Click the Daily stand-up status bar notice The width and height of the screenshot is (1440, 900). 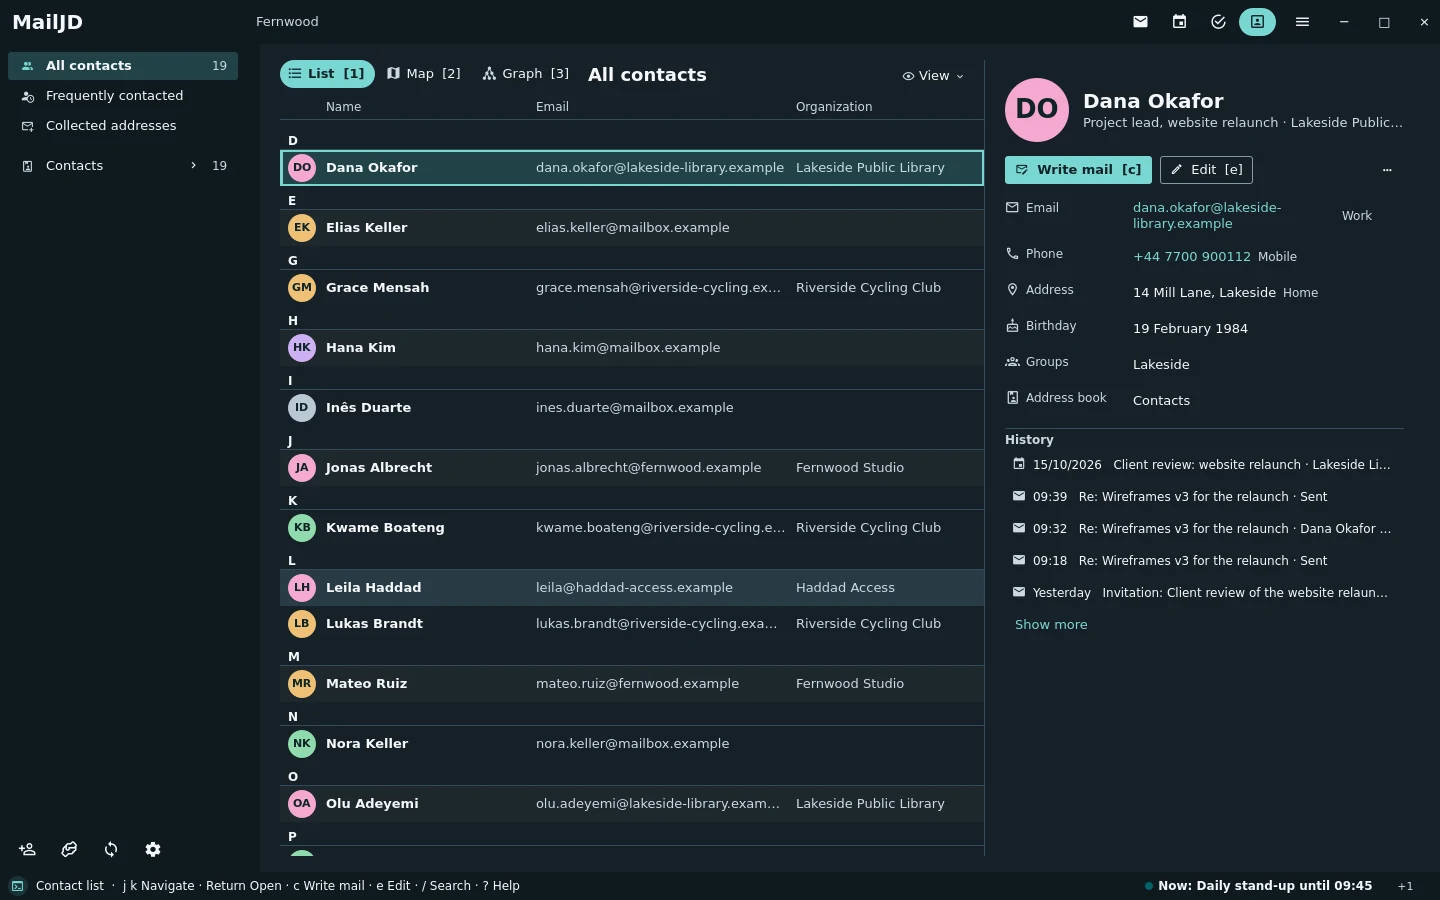coord(1258,886)
